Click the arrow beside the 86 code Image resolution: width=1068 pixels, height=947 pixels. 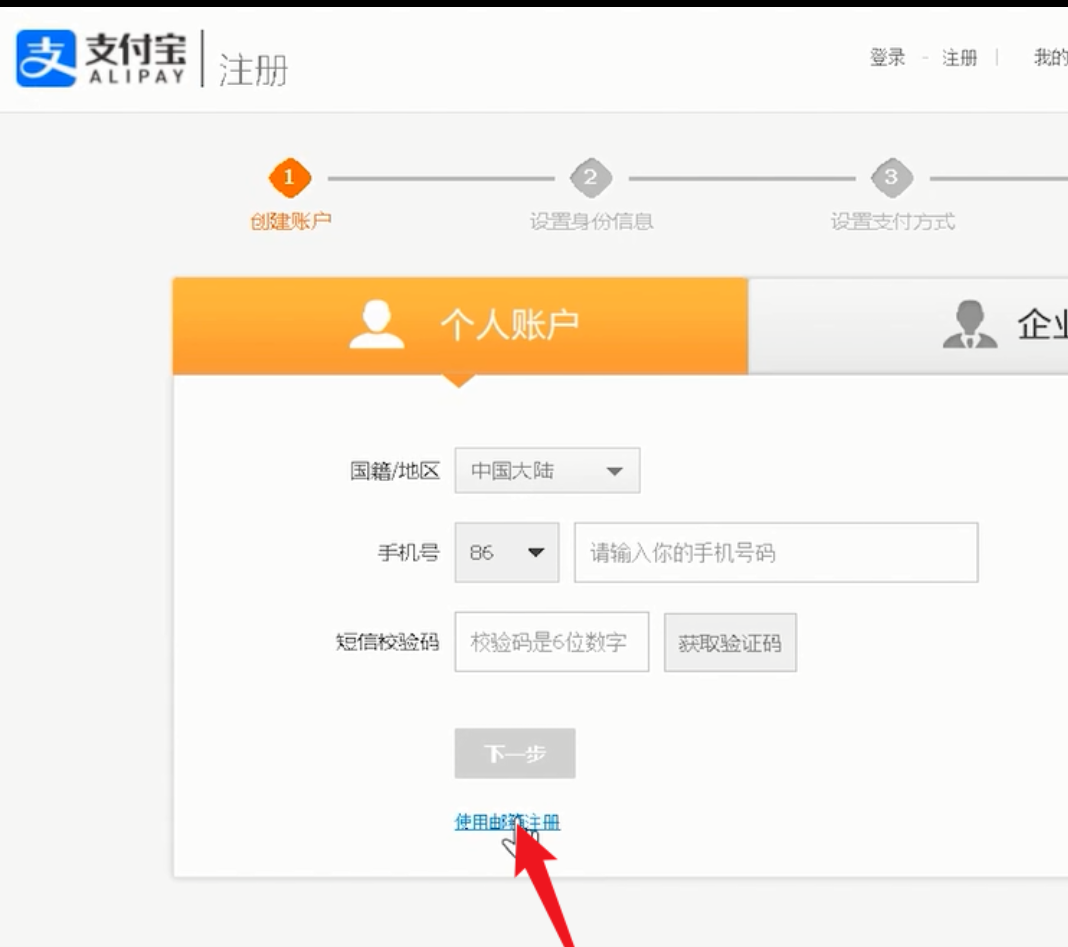pyautogui.click(x=536, y=552)
